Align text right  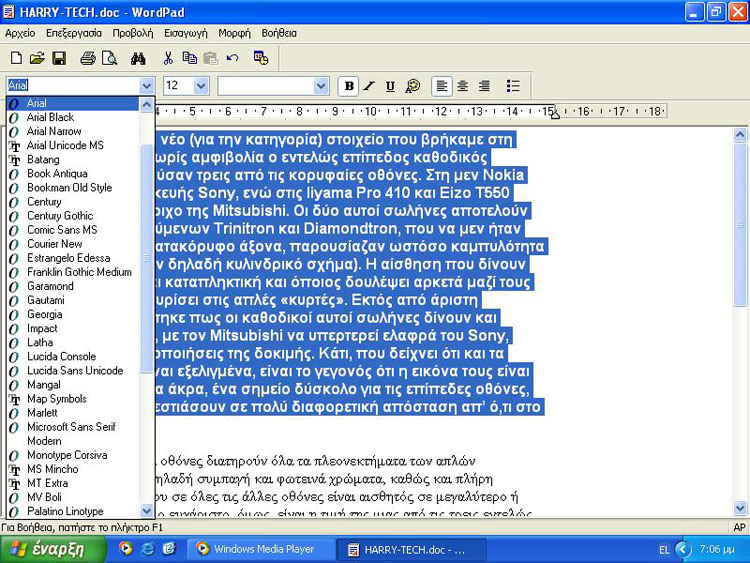(x=484, y=86)
